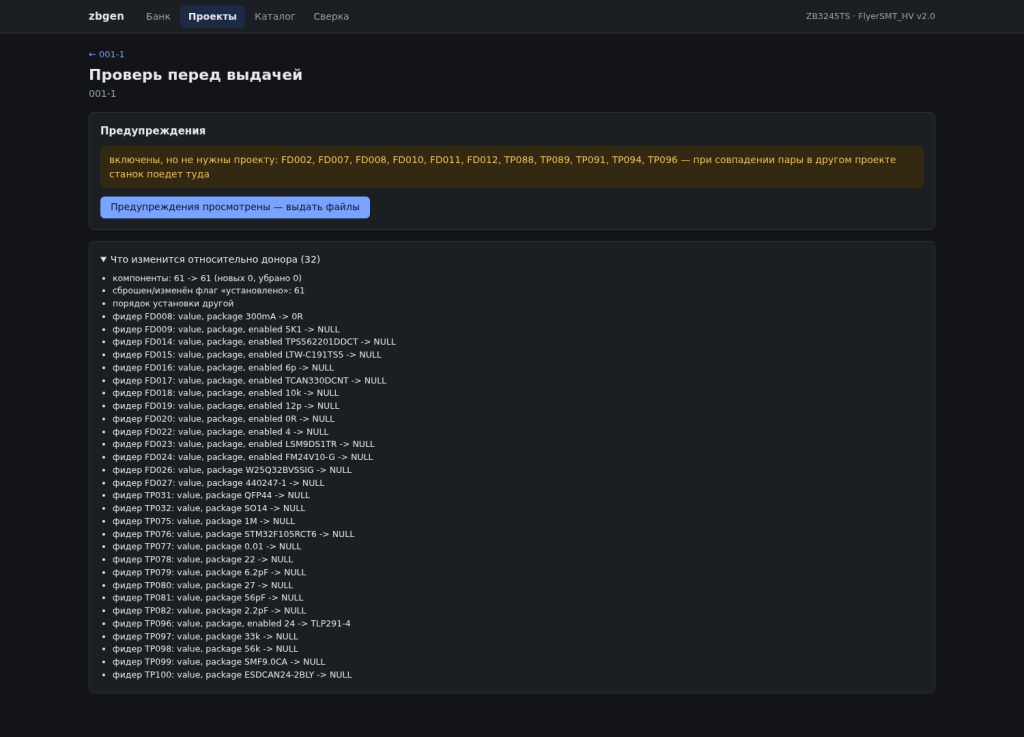Screen dimensions: 1024x737
Task: Follow the back link ← 001-1
Action: click(106, 54)
